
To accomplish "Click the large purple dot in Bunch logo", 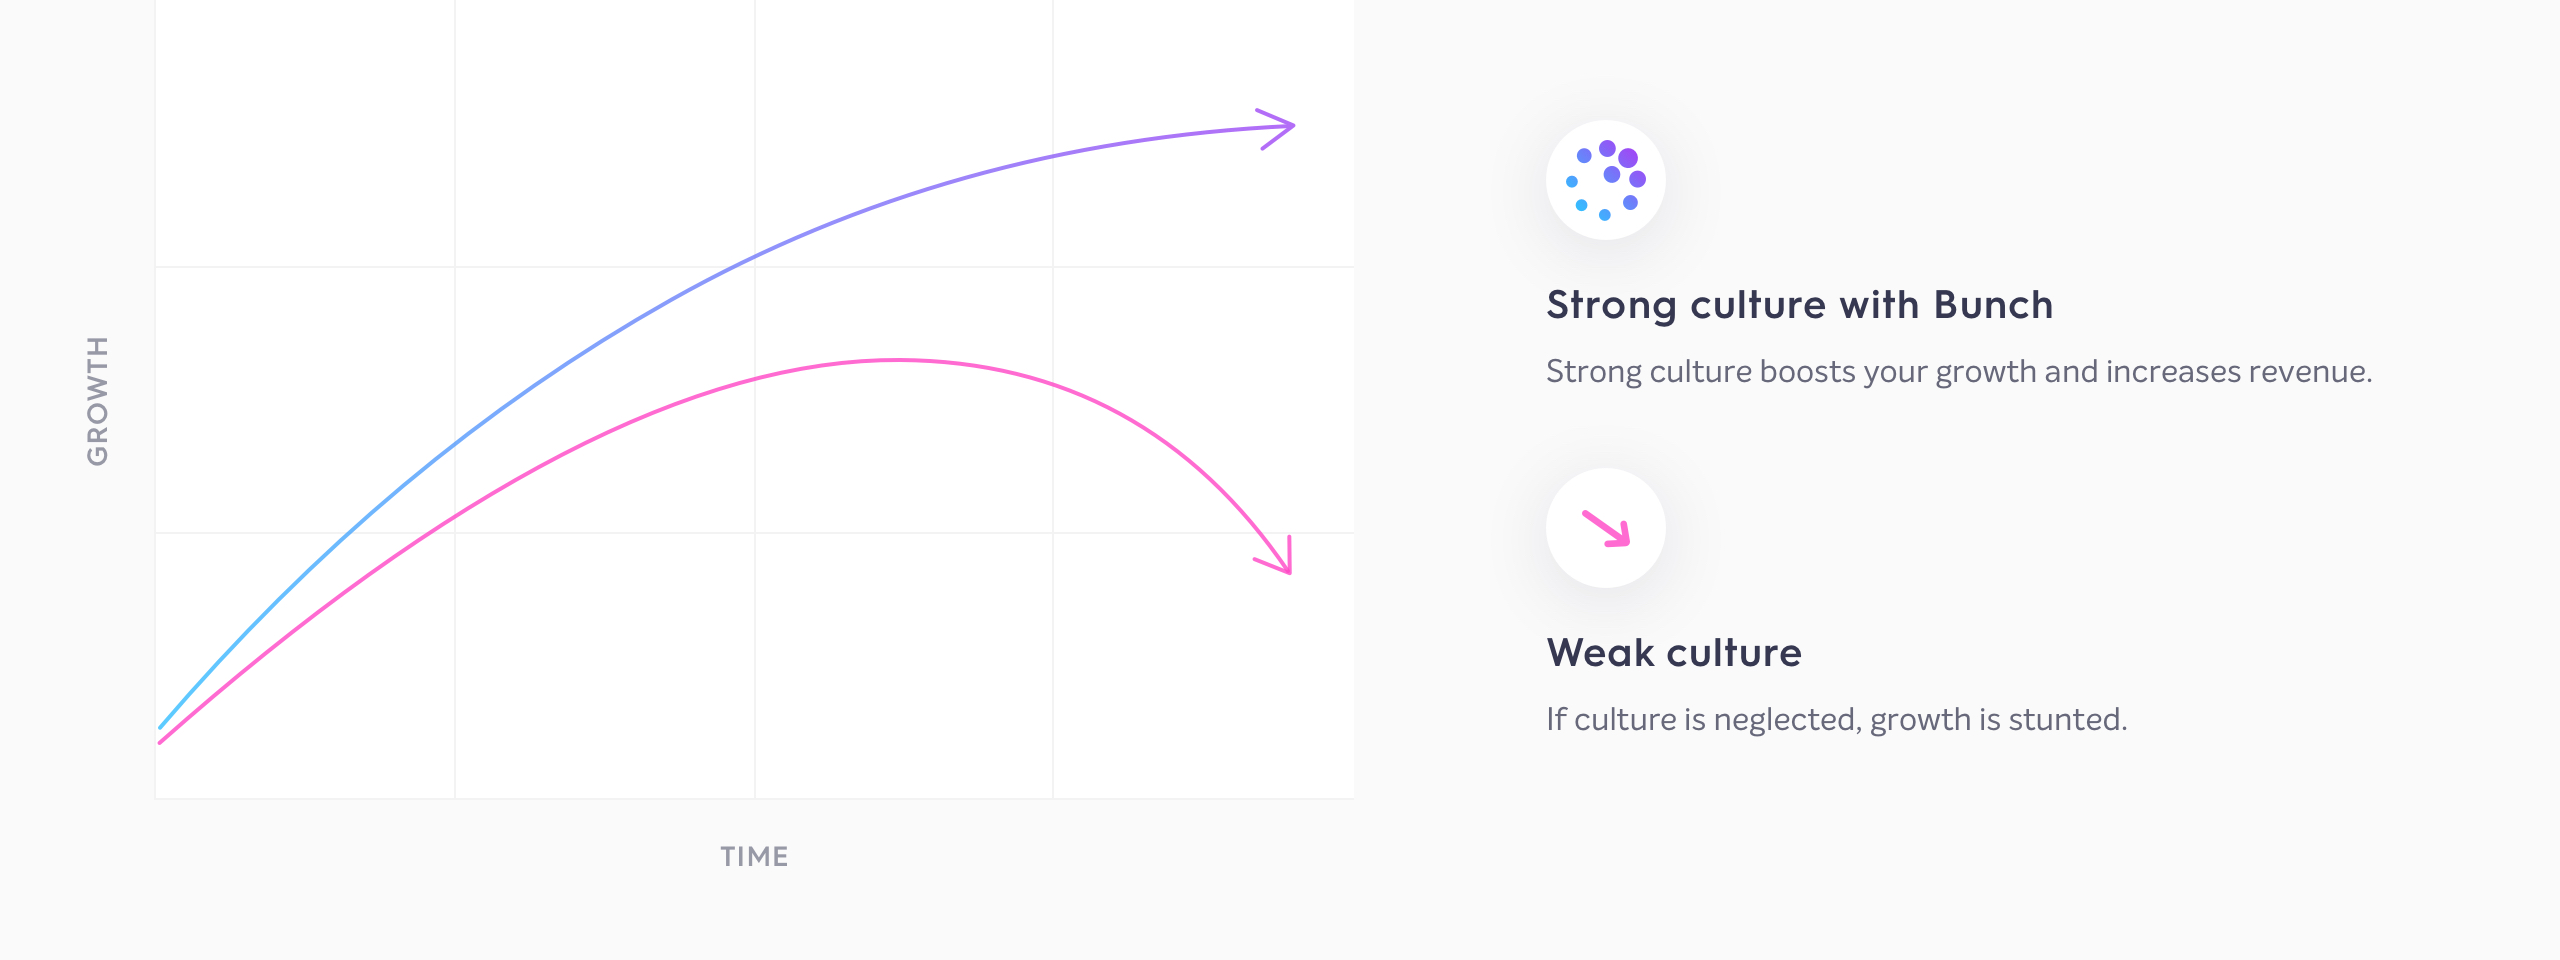I will pyautogui.click(x=1628, y=158).
